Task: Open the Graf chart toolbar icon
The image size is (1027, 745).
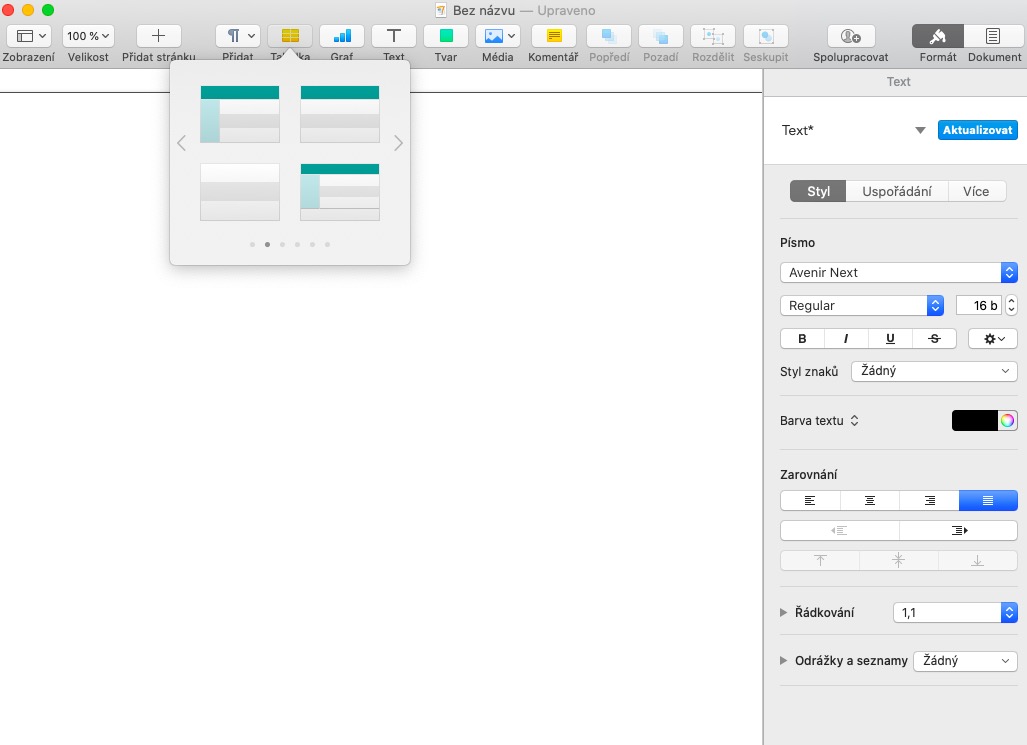Action: tap(342, 36)
